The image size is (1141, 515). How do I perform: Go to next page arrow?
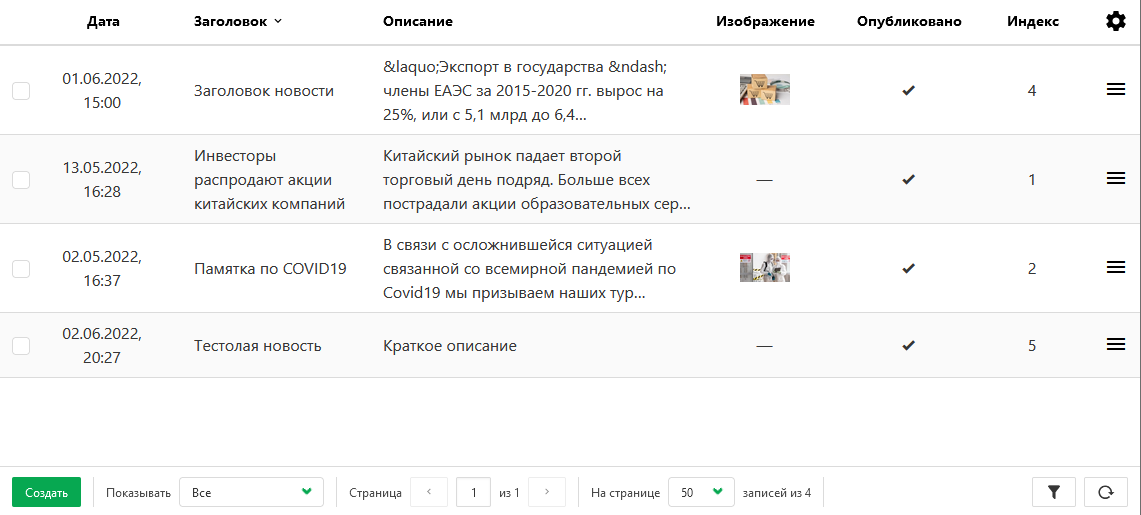pos(547,492)
